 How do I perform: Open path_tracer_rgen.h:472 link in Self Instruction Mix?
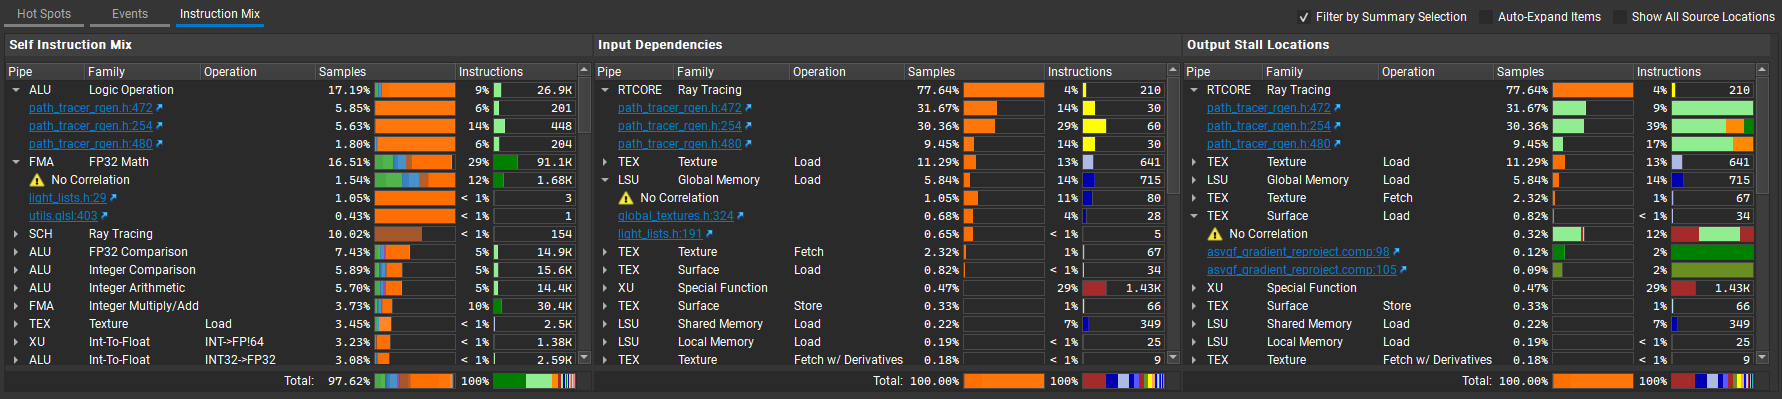click(x=91, y=108)
